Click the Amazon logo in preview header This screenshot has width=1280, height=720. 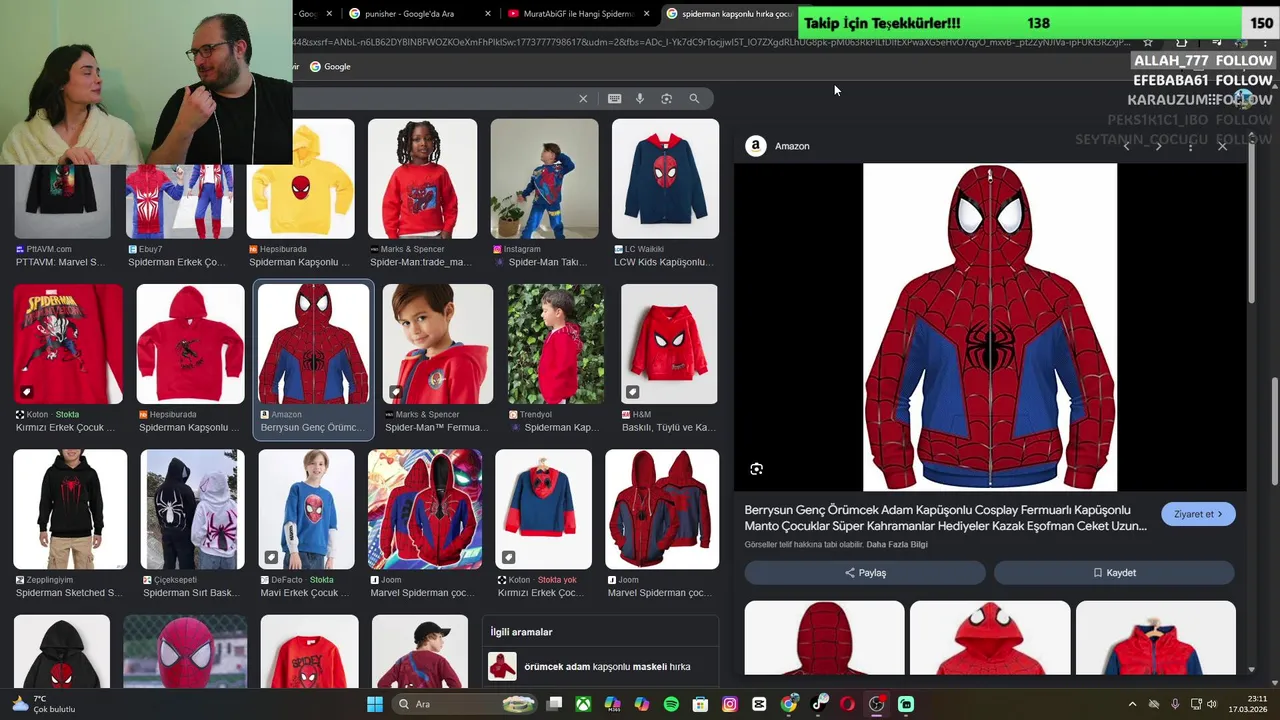(x=756, y=146)
